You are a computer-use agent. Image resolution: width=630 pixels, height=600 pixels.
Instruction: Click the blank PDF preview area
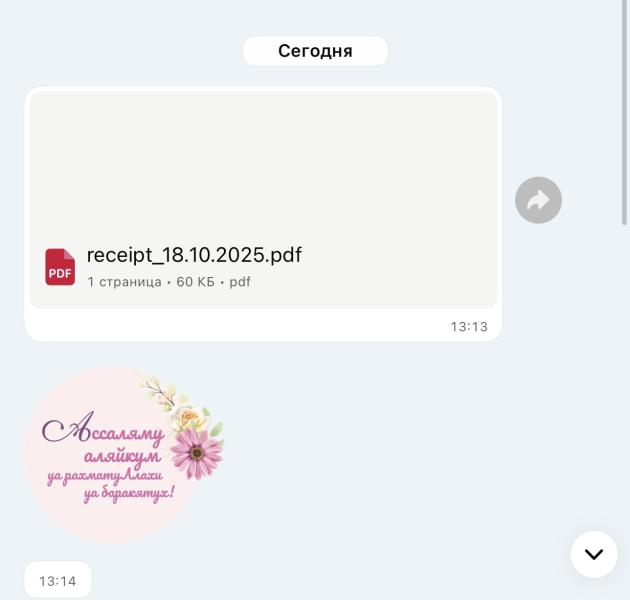tap(263, 165)
